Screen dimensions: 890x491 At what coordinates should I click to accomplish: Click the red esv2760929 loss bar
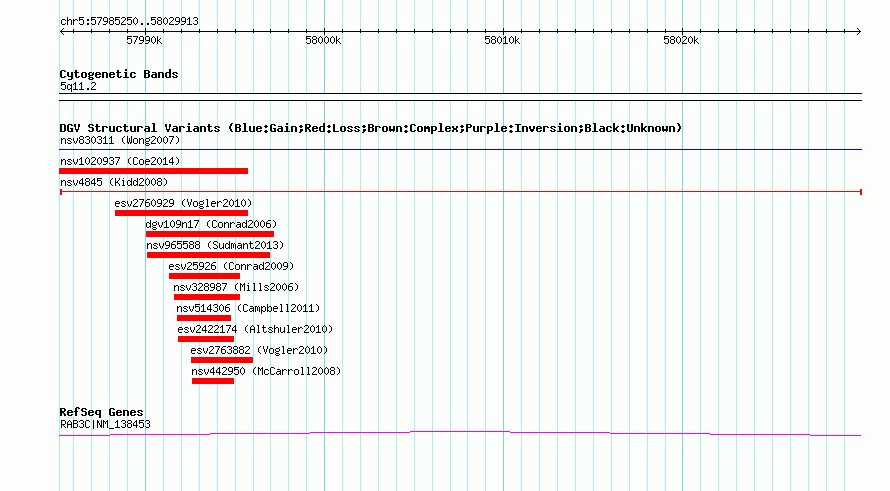(x=181, y=213)
